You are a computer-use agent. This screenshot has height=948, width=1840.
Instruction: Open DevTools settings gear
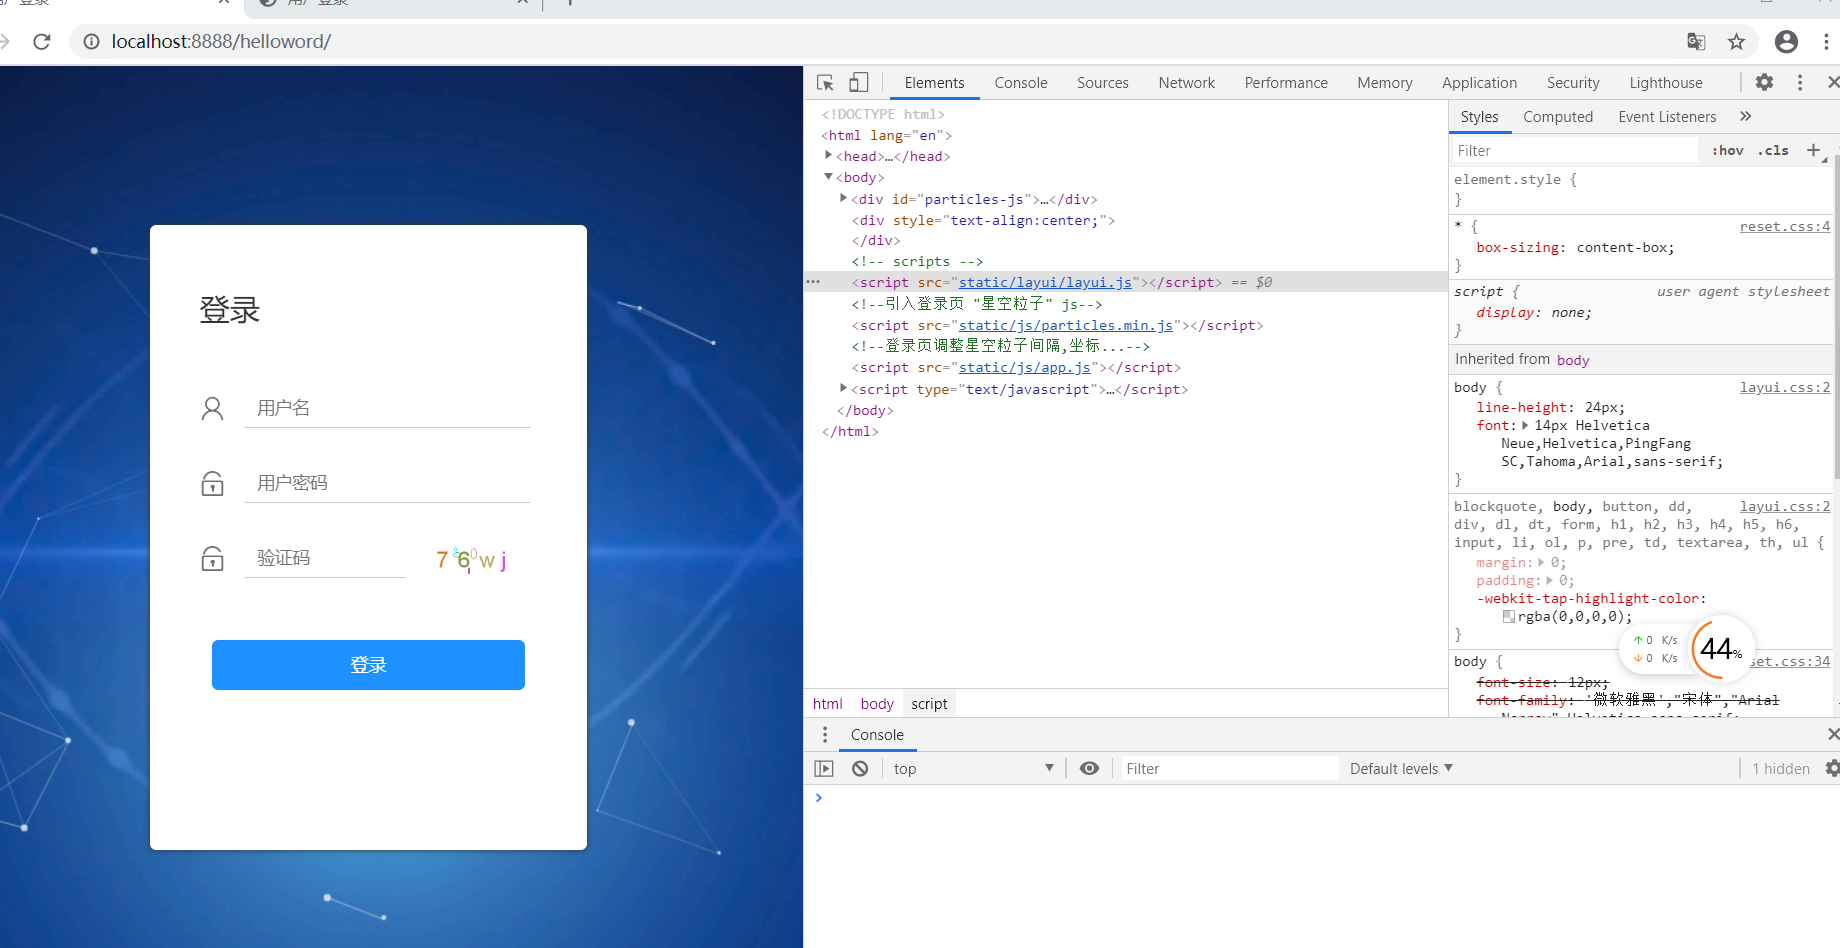(x=1764, y=82)
